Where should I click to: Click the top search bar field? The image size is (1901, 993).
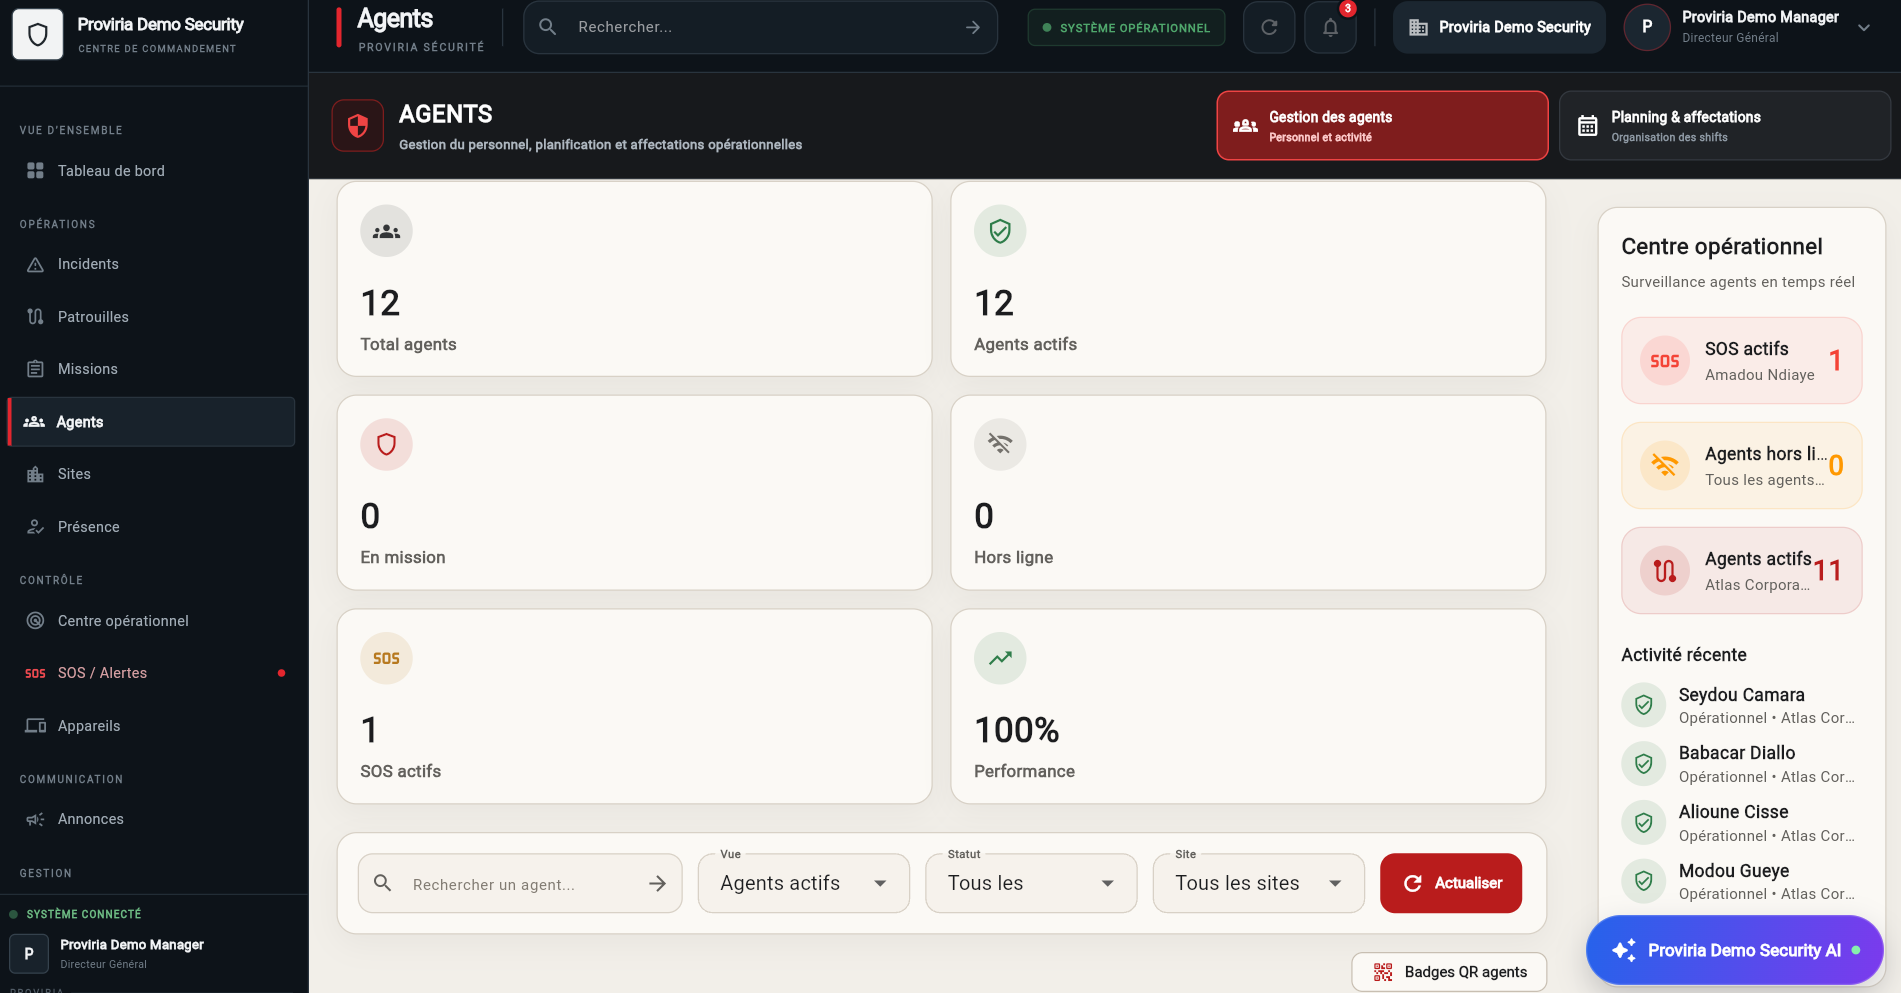coord(760,27)
